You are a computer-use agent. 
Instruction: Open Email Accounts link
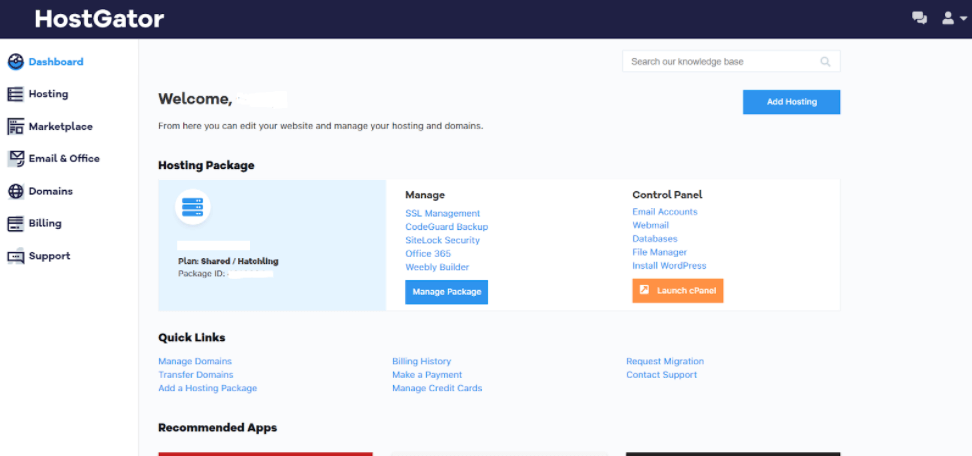tap(665, 212)
